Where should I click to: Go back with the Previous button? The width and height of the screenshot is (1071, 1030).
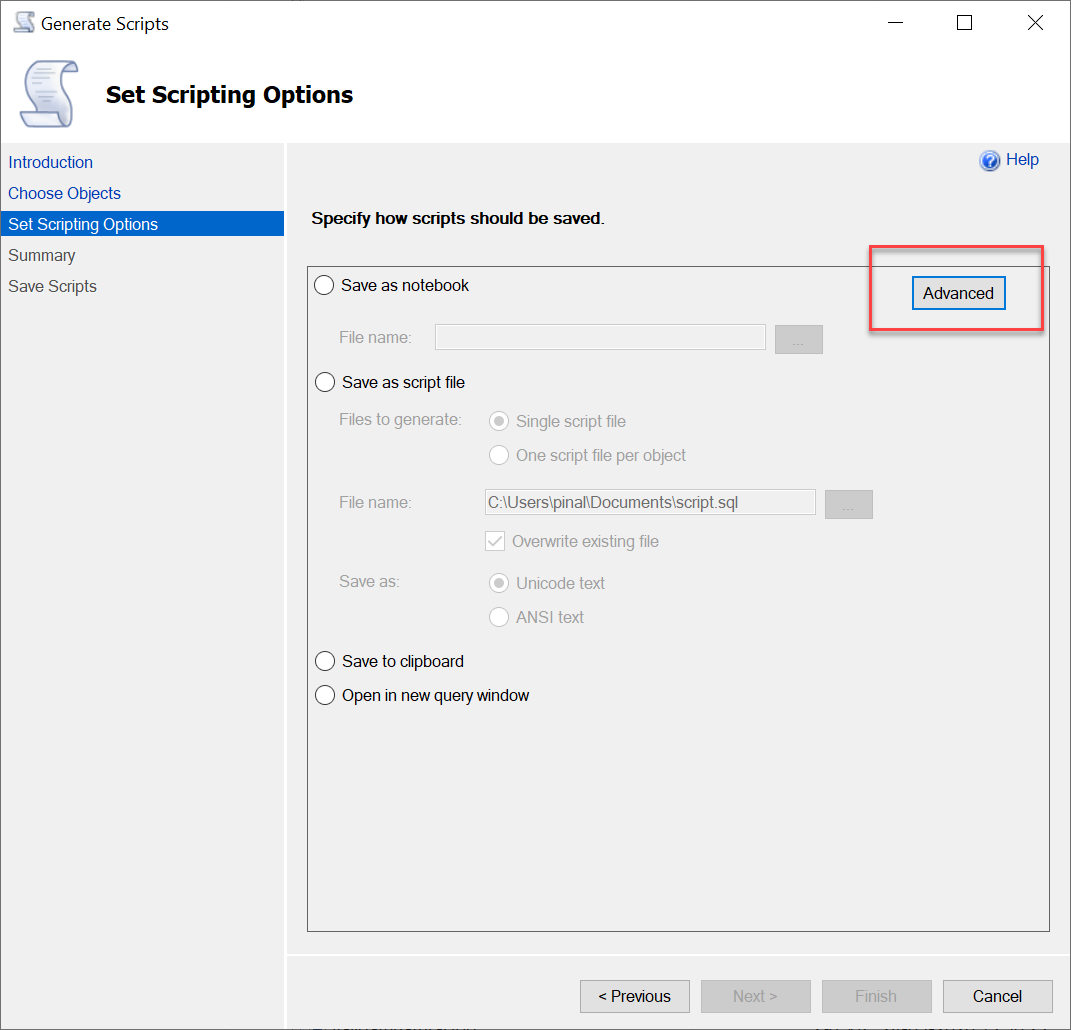[635, 997]
